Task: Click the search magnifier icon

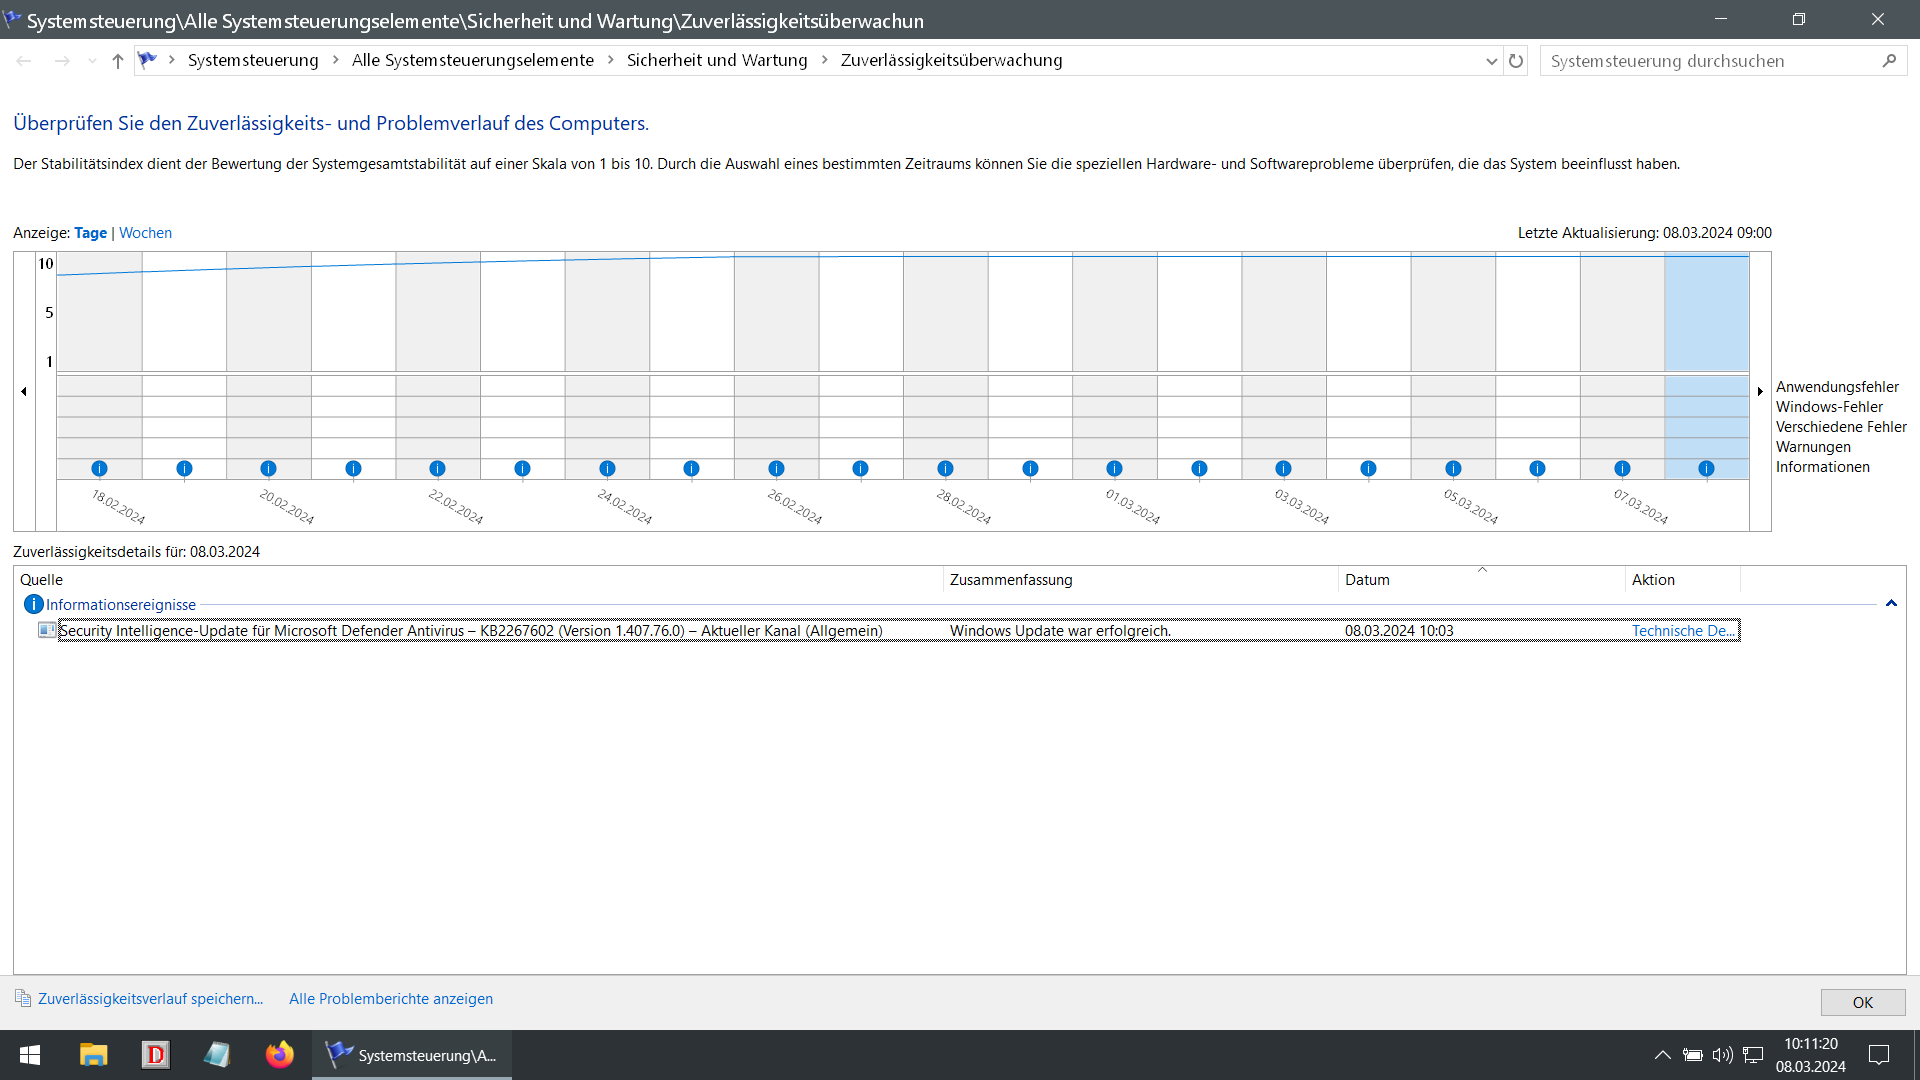Action: click(1889, 61)
